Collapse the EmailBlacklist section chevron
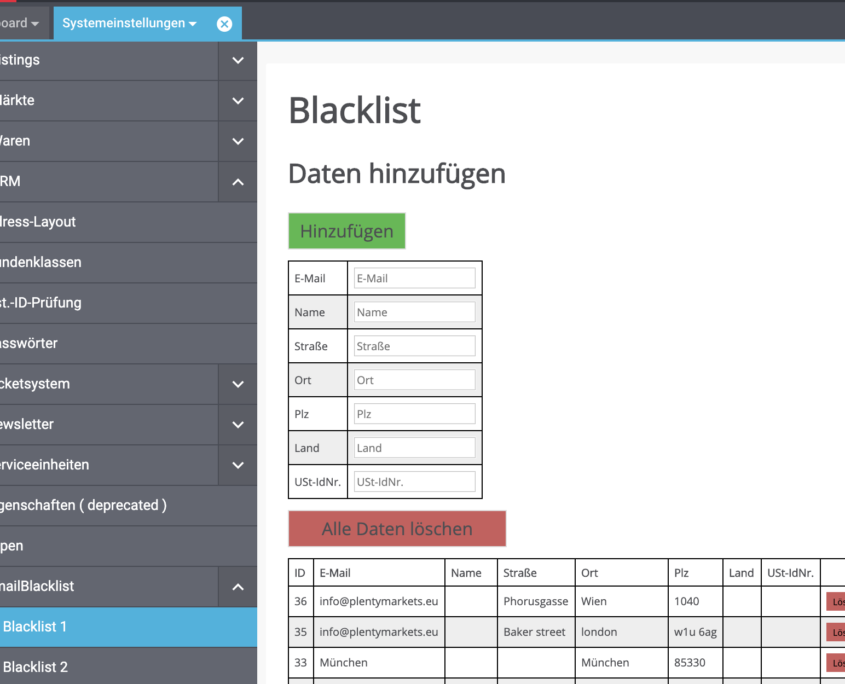Viewport: 845px width, 684px height. point(238,587)
